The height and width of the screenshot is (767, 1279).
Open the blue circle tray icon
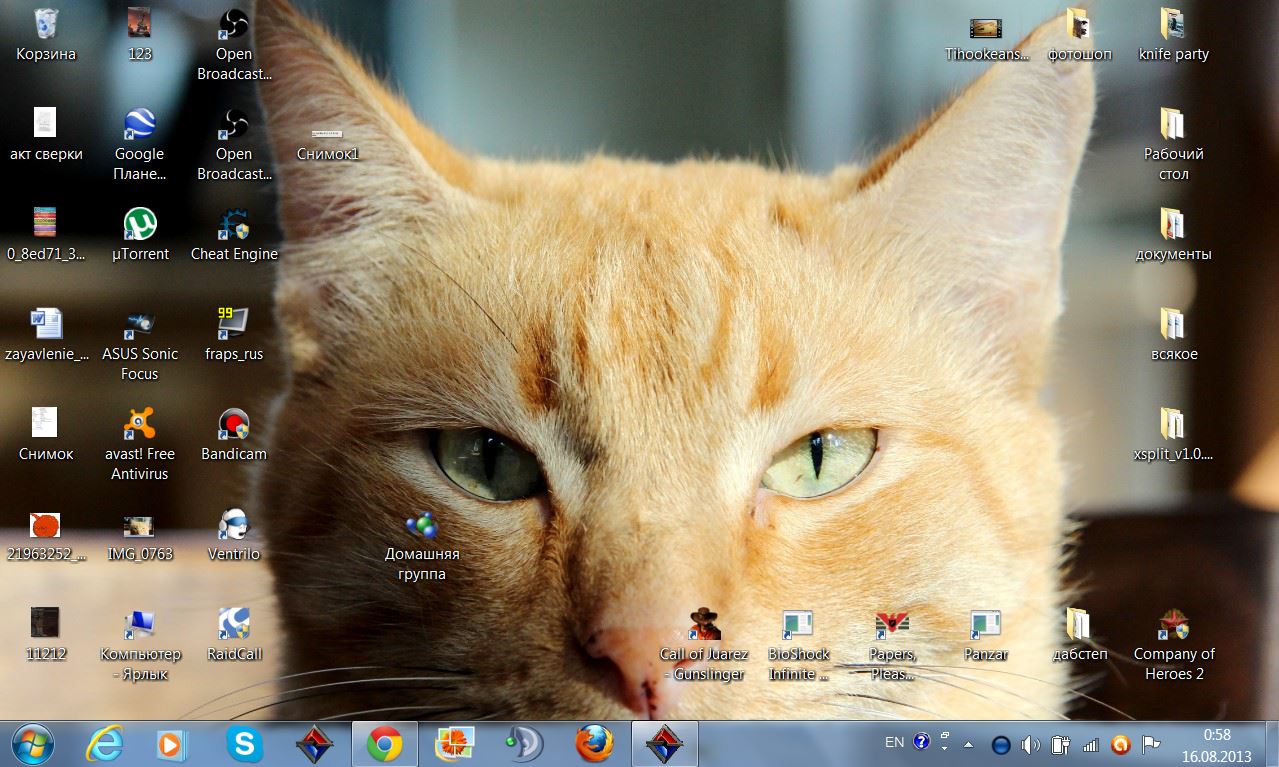pos(1000,744)
